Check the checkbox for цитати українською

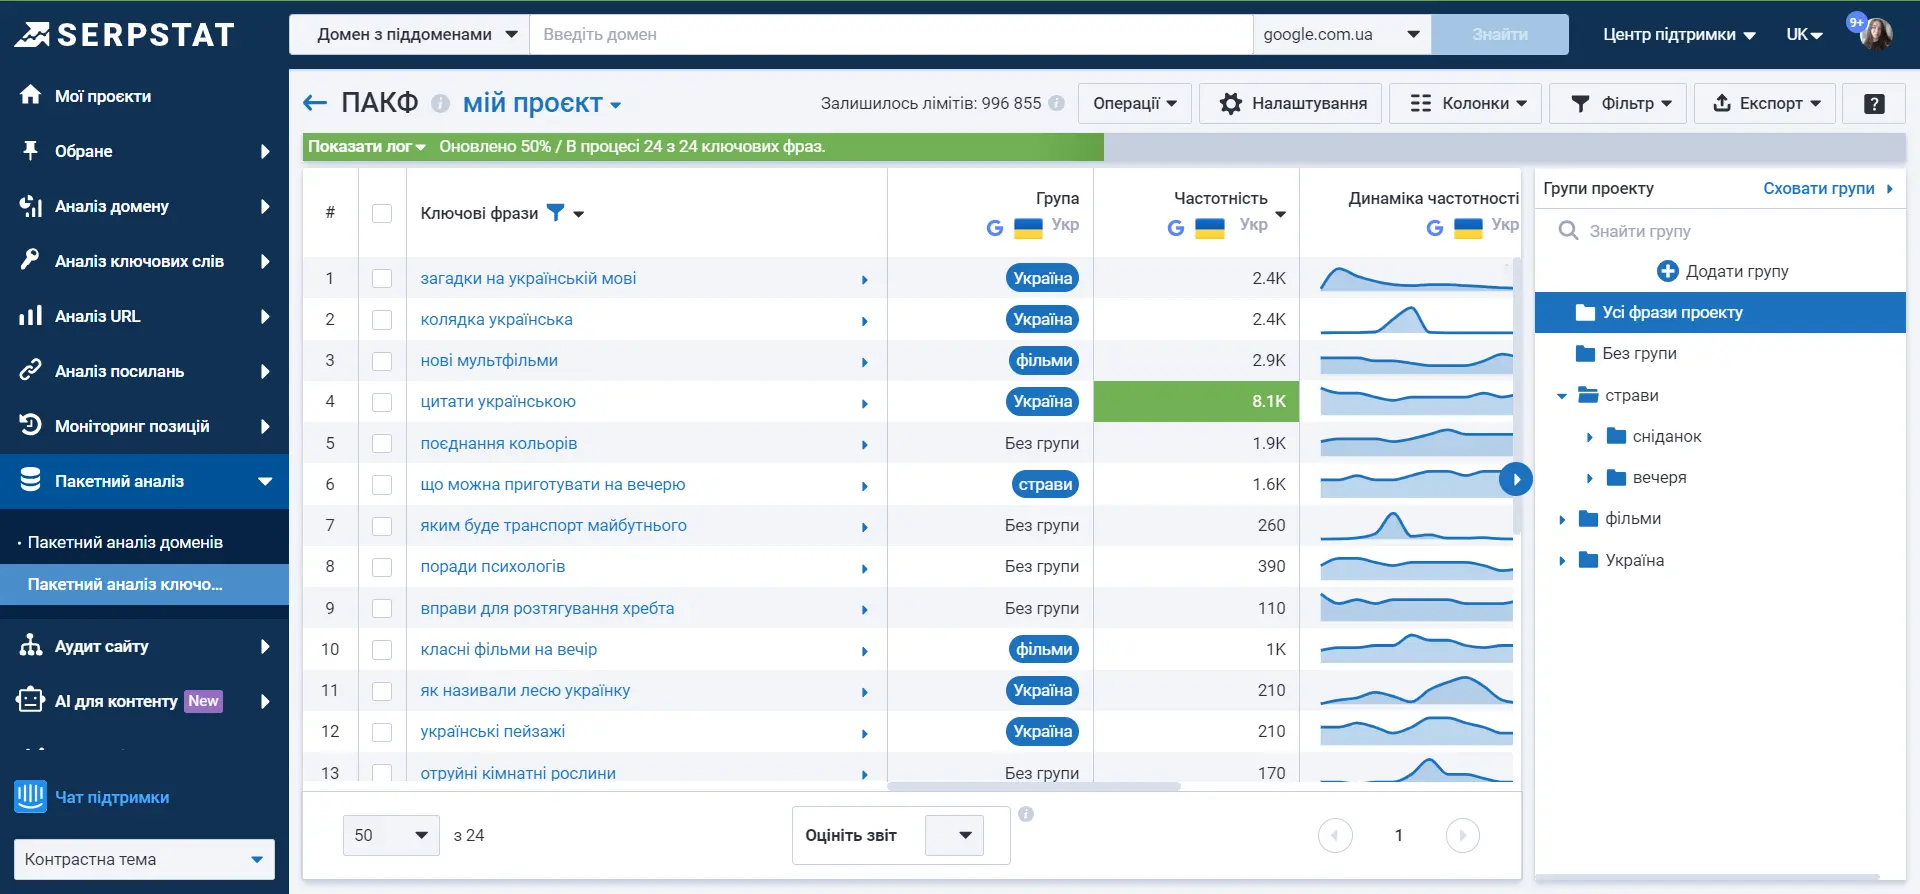coord(382,402)
